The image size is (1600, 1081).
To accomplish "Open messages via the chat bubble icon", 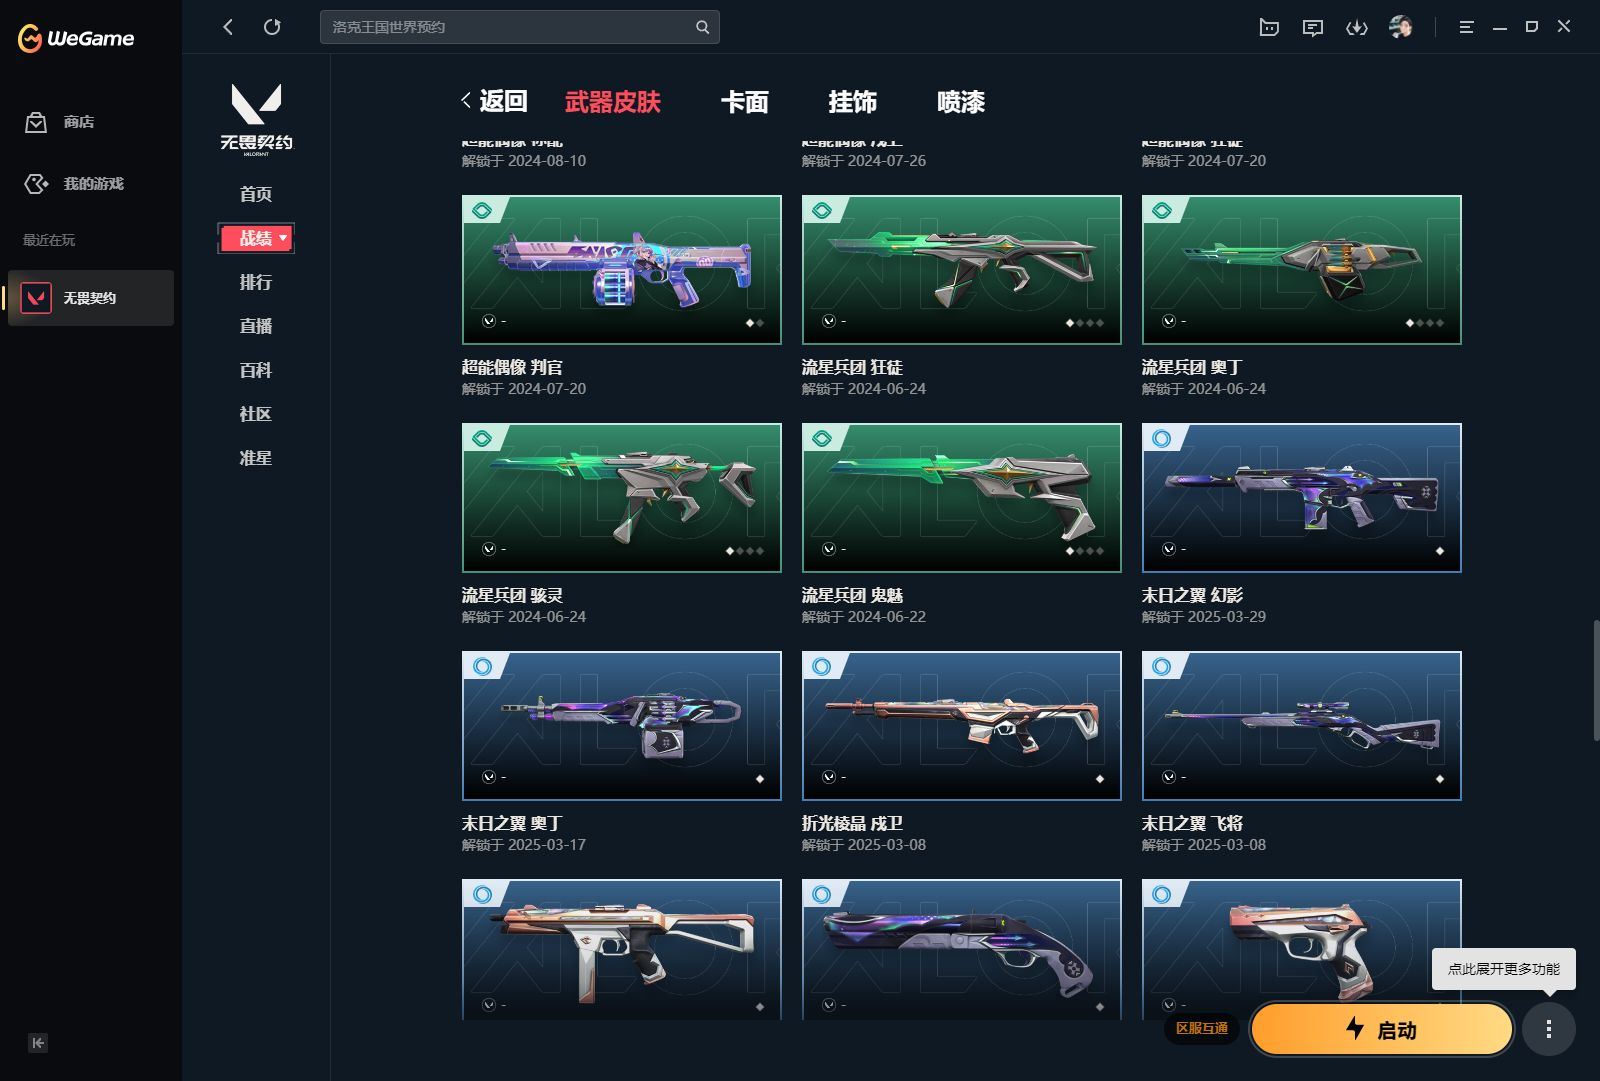I will point(1313,27).
